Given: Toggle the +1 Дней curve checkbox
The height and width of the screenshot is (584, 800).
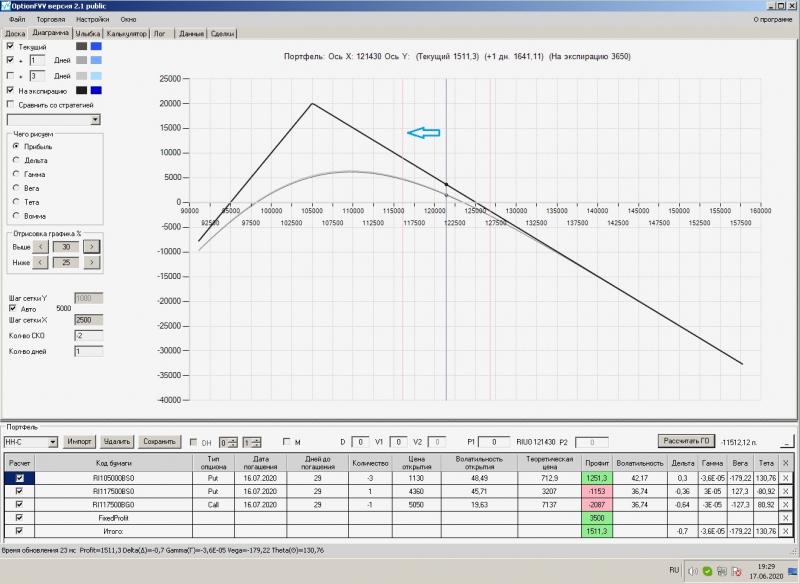Looking at the screenshot, I should (x=10, y=60).
